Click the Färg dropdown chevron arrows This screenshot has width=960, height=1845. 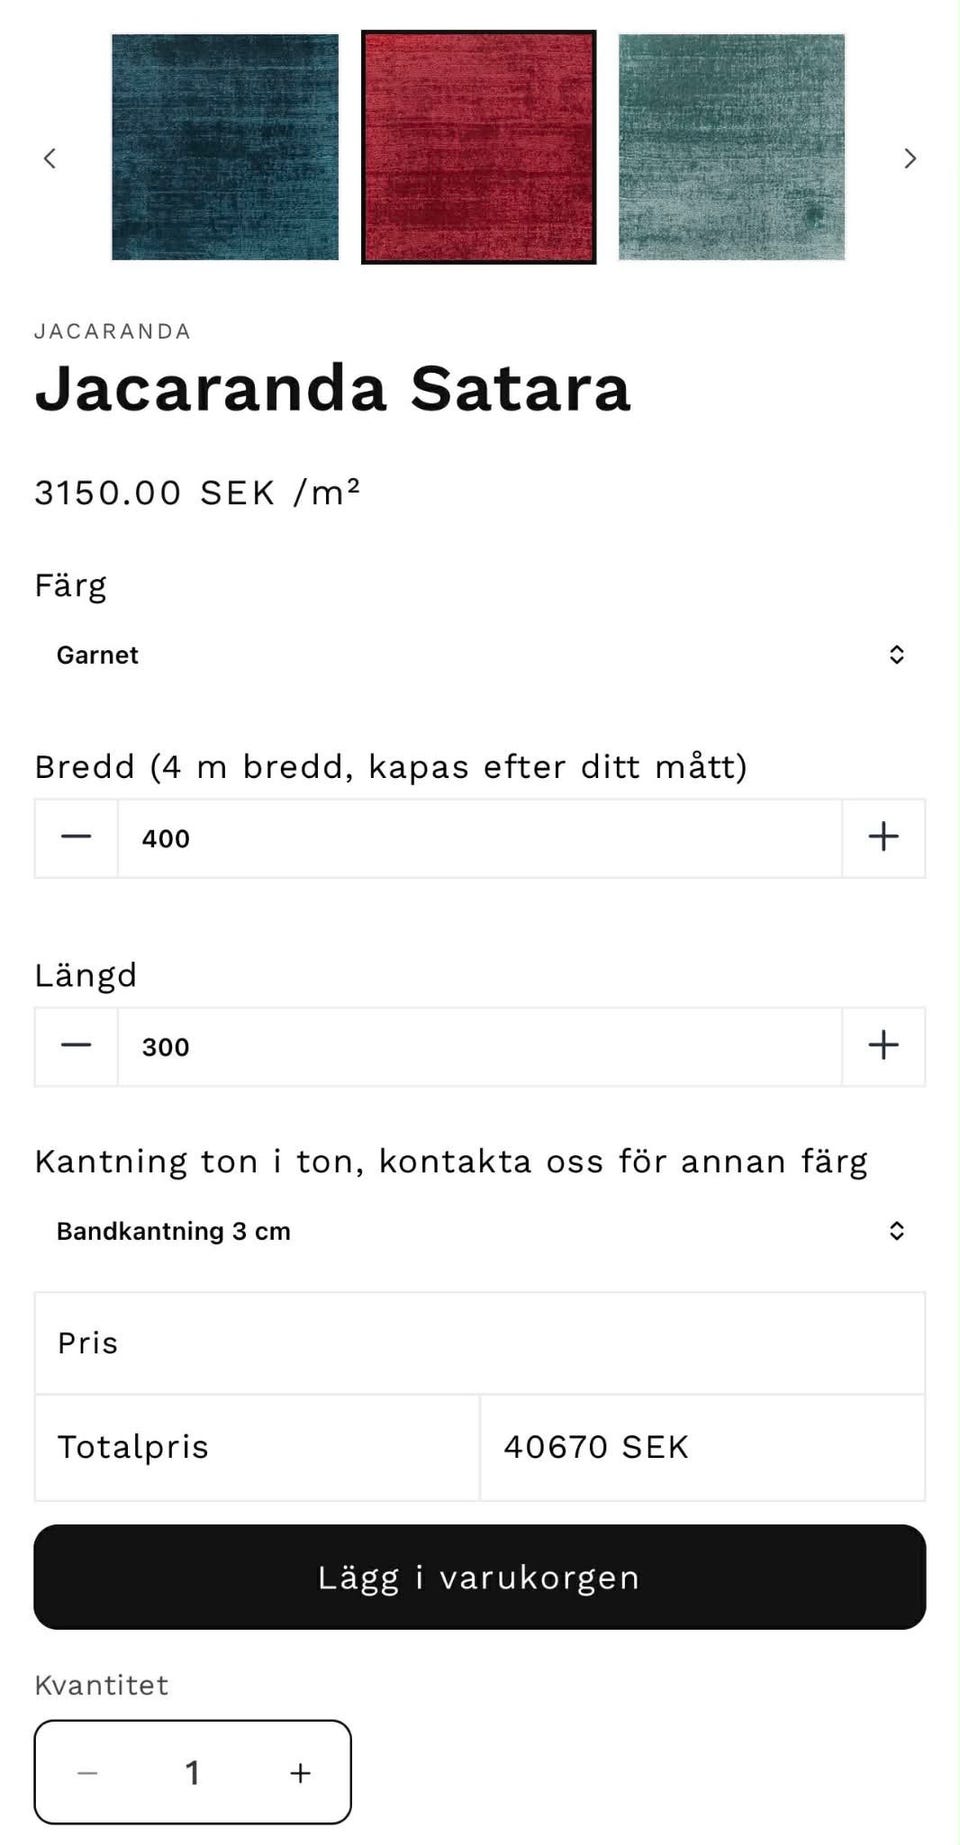[x=896, y=655]
